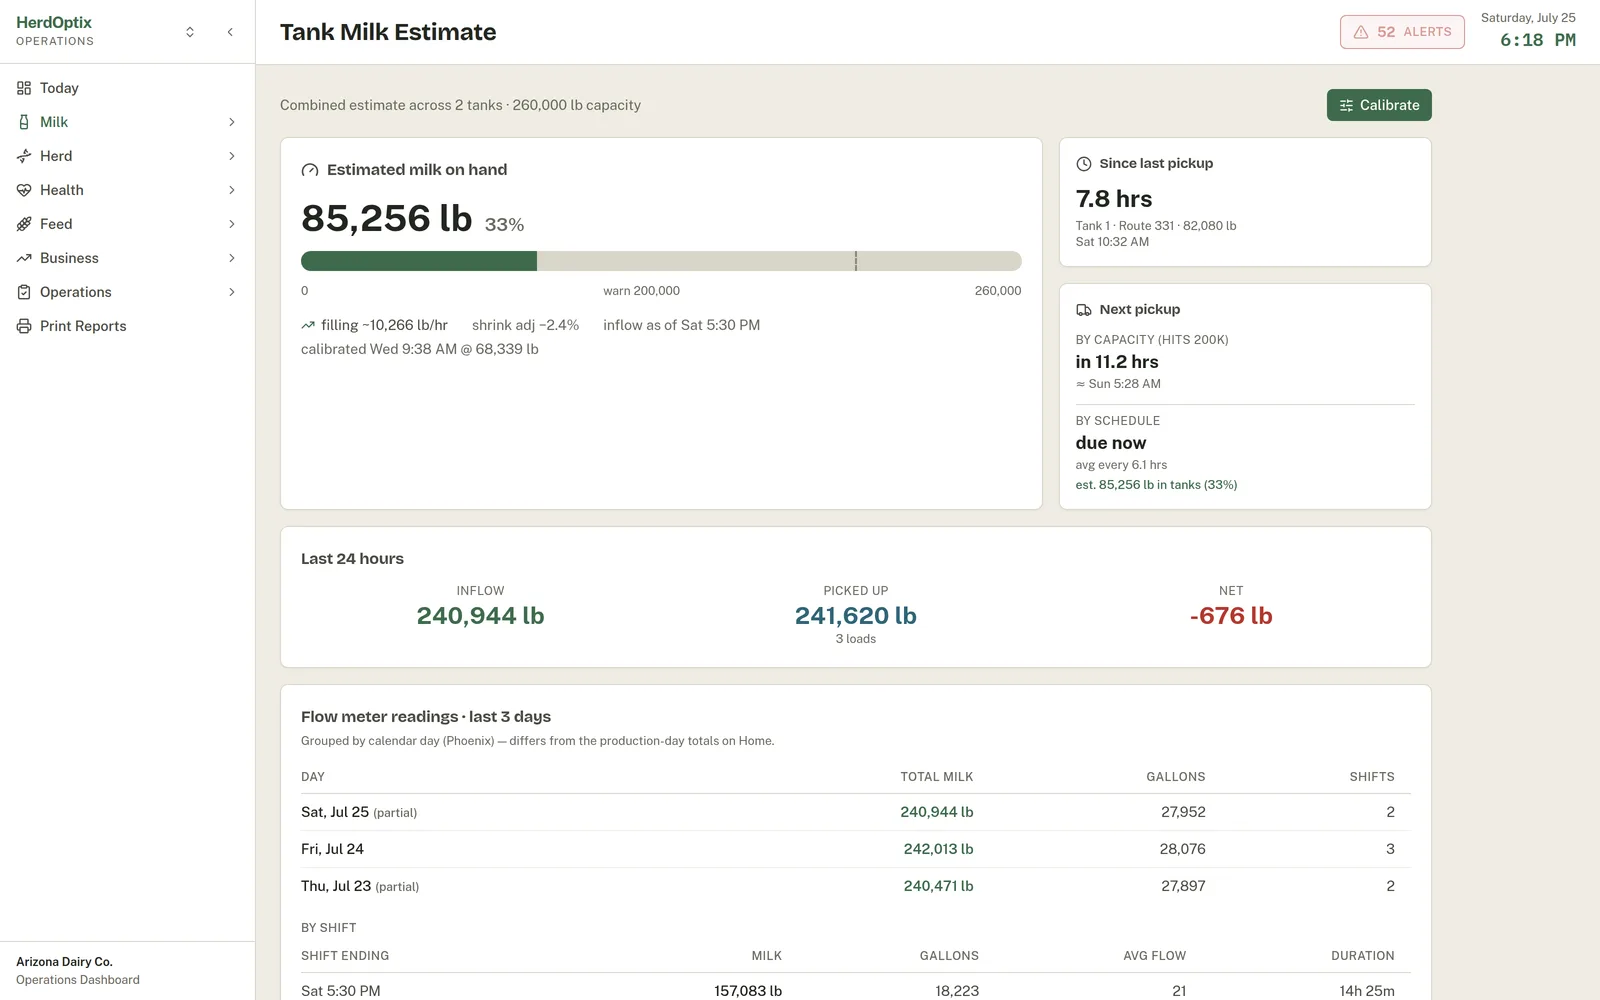Expand the Business menu chevron
The width and height of the screenshot is (1600, 1000).
tap(232, 258)
